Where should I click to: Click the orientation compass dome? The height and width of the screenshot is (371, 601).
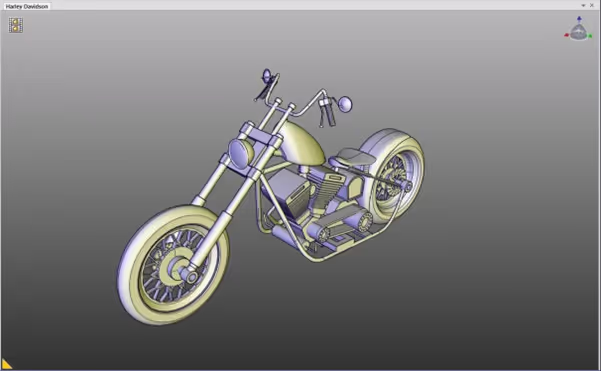(578, 32)
